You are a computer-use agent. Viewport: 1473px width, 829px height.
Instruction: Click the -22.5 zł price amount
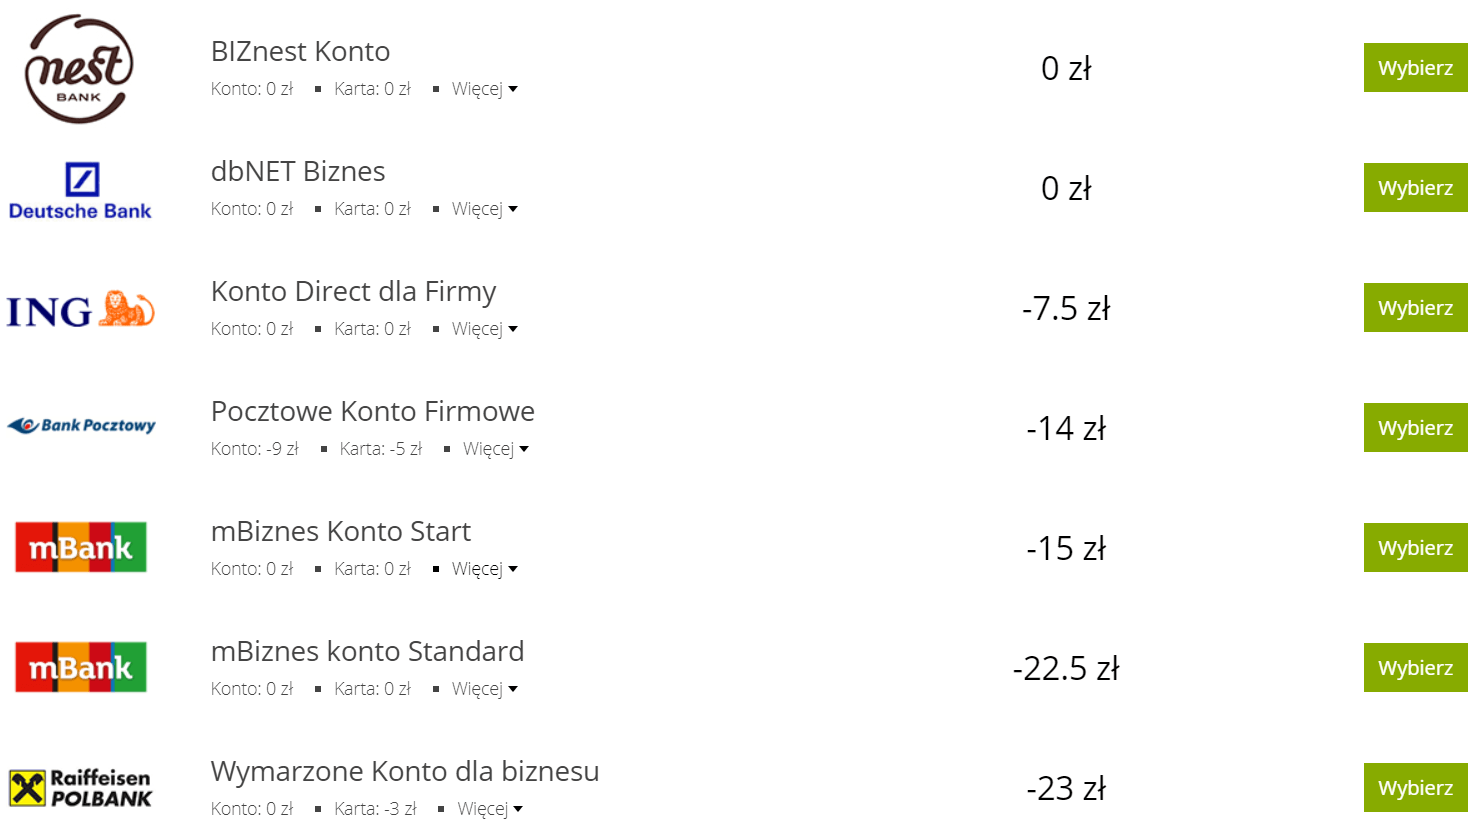1066,668
